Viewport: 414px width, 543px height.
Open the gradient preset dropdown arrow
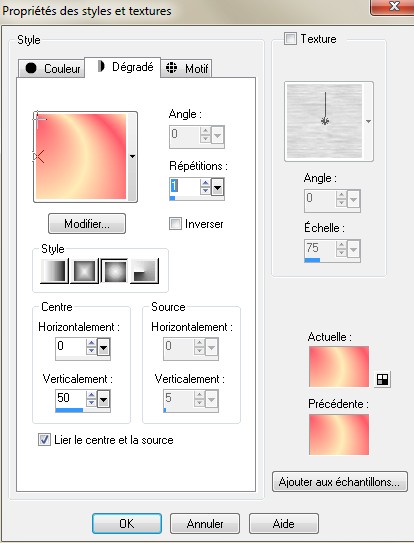132,157
